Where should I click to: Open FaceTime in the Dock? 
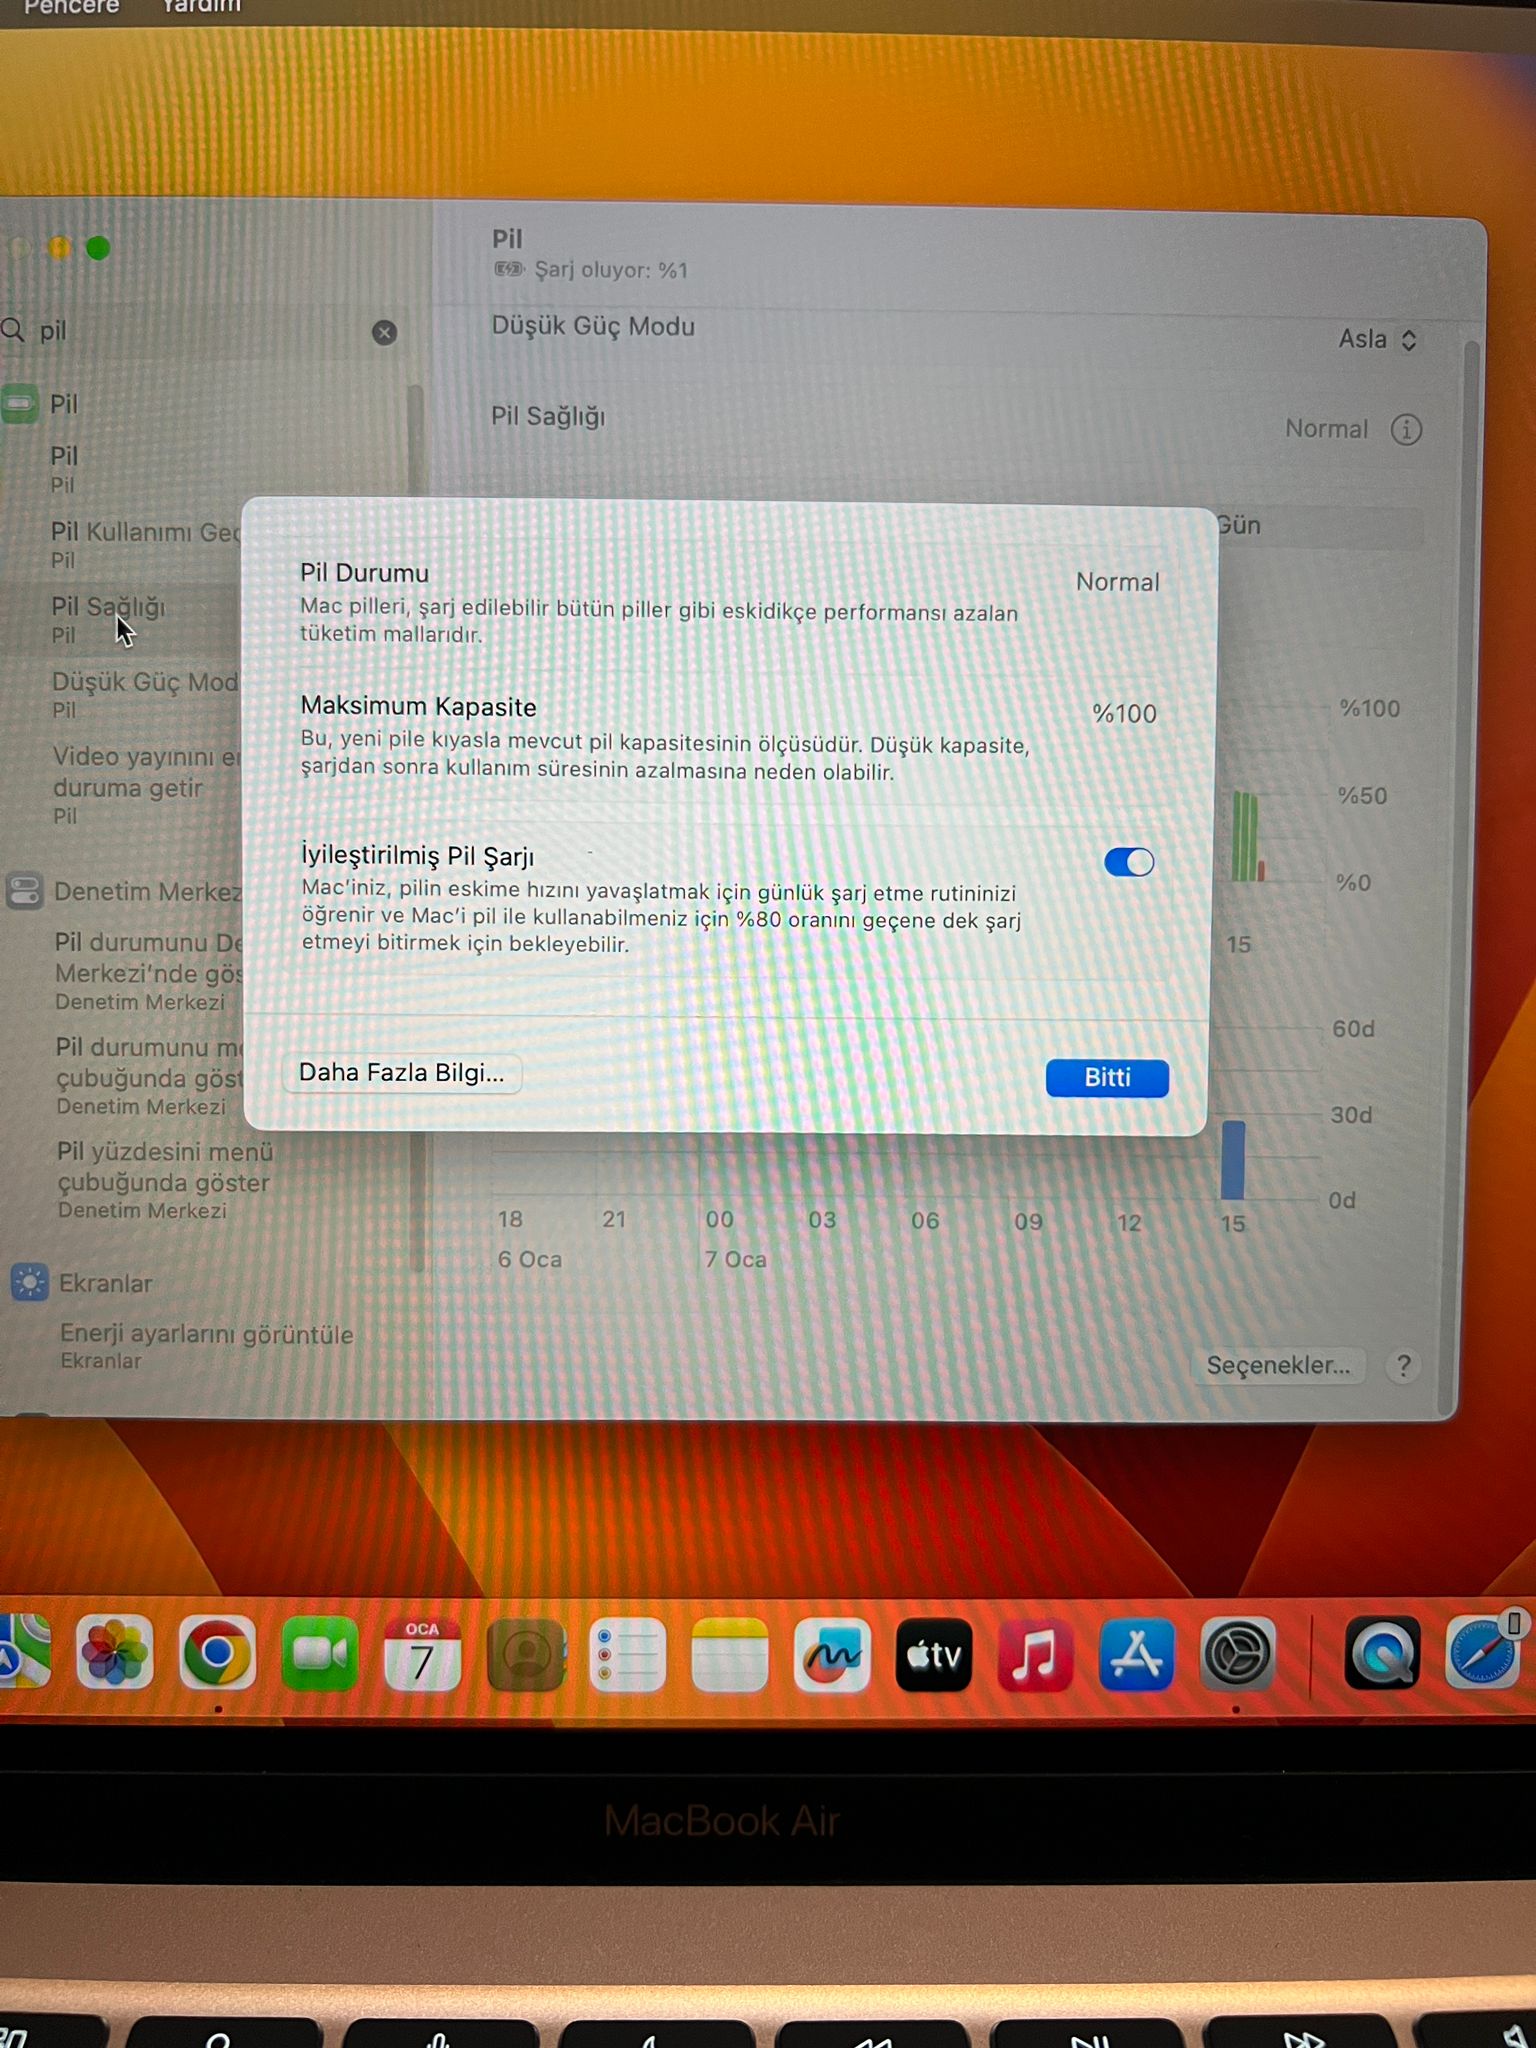pos(319,1653)
